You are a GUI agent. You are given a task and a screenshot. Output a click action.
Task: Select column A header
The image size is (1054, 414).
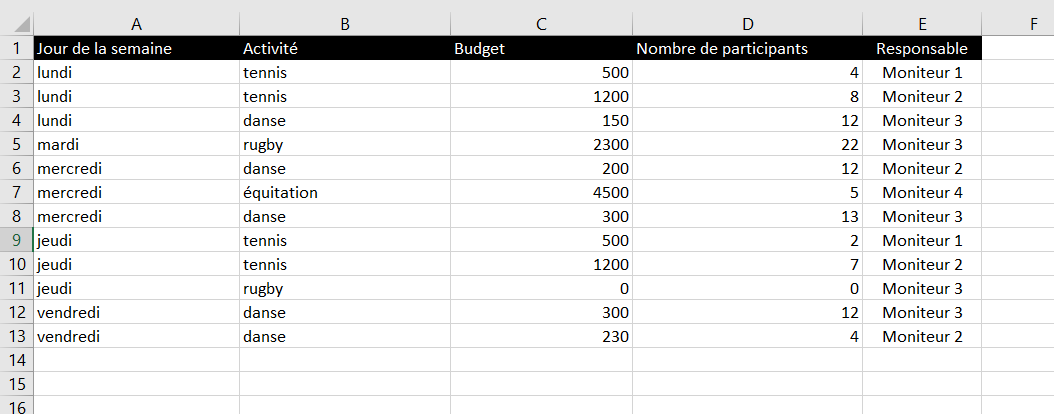pyautogui.click(x=136, y=24)
